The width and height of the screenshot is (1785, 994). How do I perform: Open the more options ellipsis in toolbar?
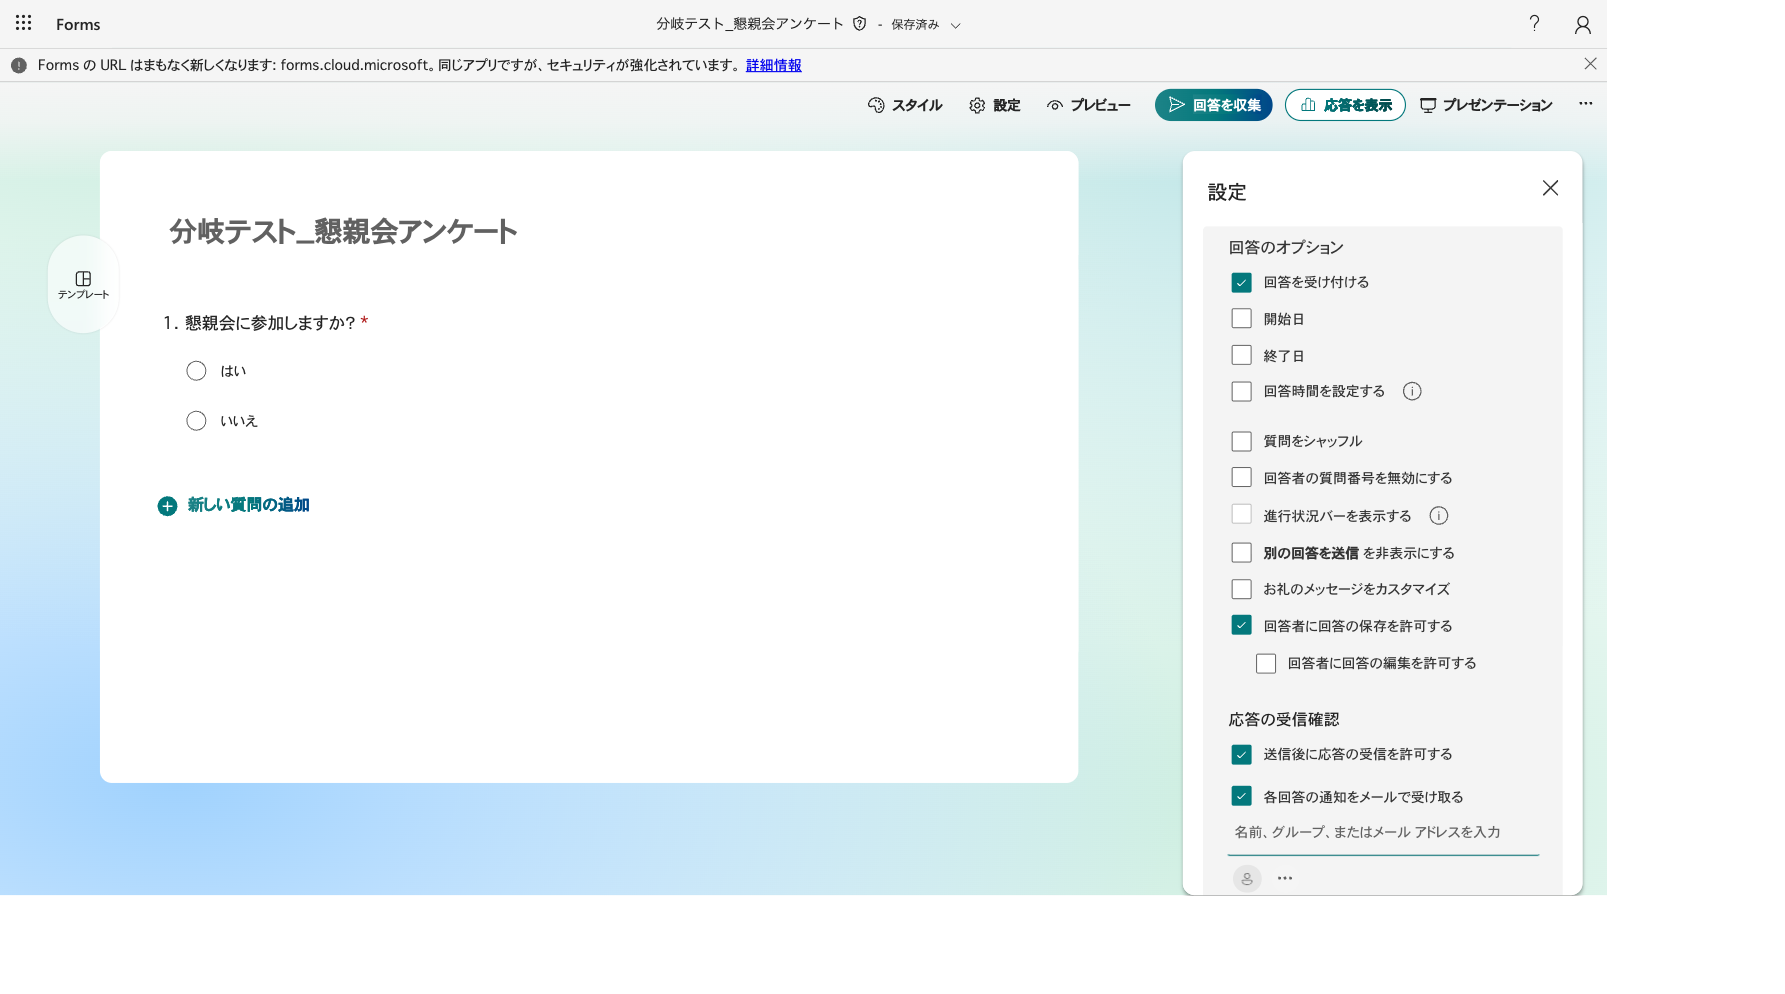click(1585, 104)
